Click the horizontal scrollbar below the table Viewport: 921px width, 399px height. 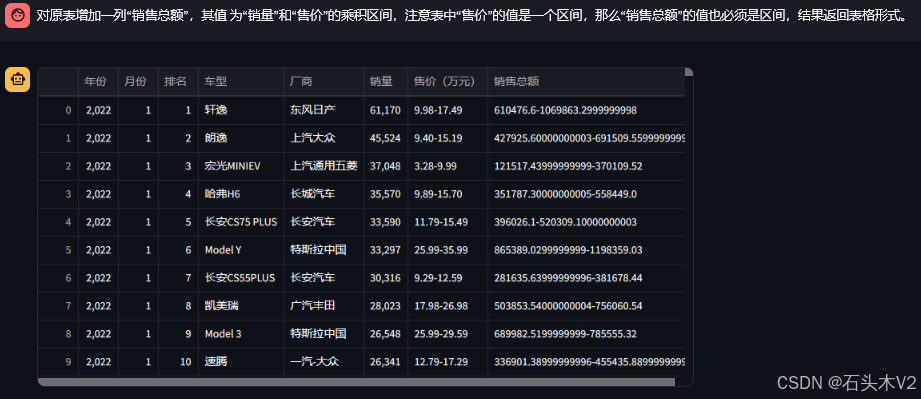357,382
